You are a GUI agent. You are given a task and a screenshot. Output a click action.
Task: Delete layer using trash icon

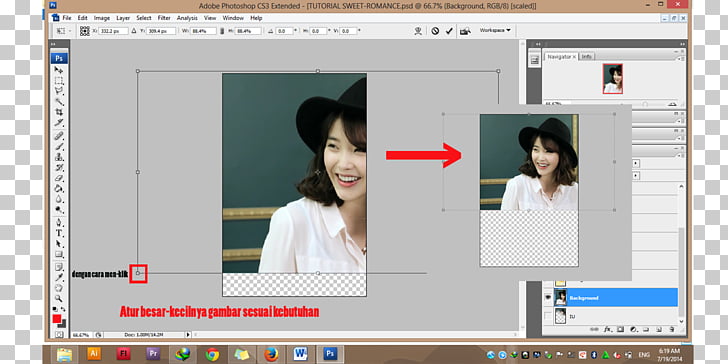tap(672, 329)
